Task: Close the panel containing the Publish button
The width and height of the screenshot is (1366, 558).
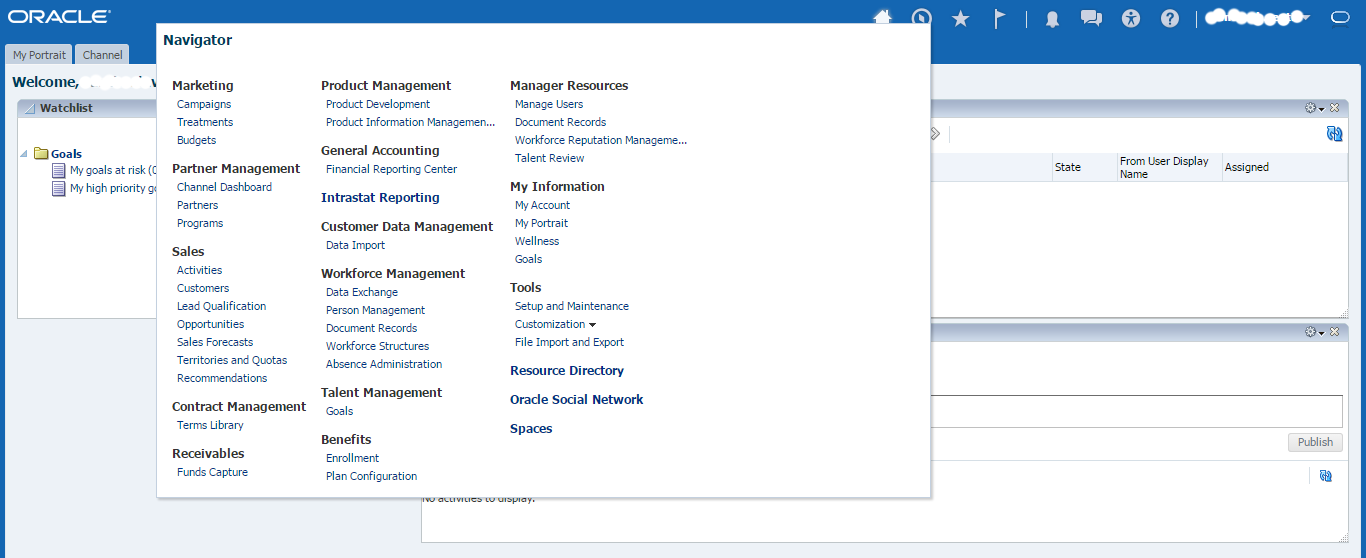Action: click(1334, 331)
